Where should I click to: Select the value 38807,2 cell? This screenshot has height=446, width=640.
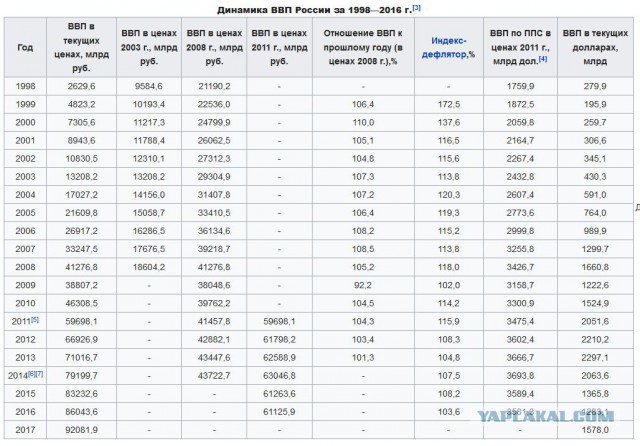(82, 285)
